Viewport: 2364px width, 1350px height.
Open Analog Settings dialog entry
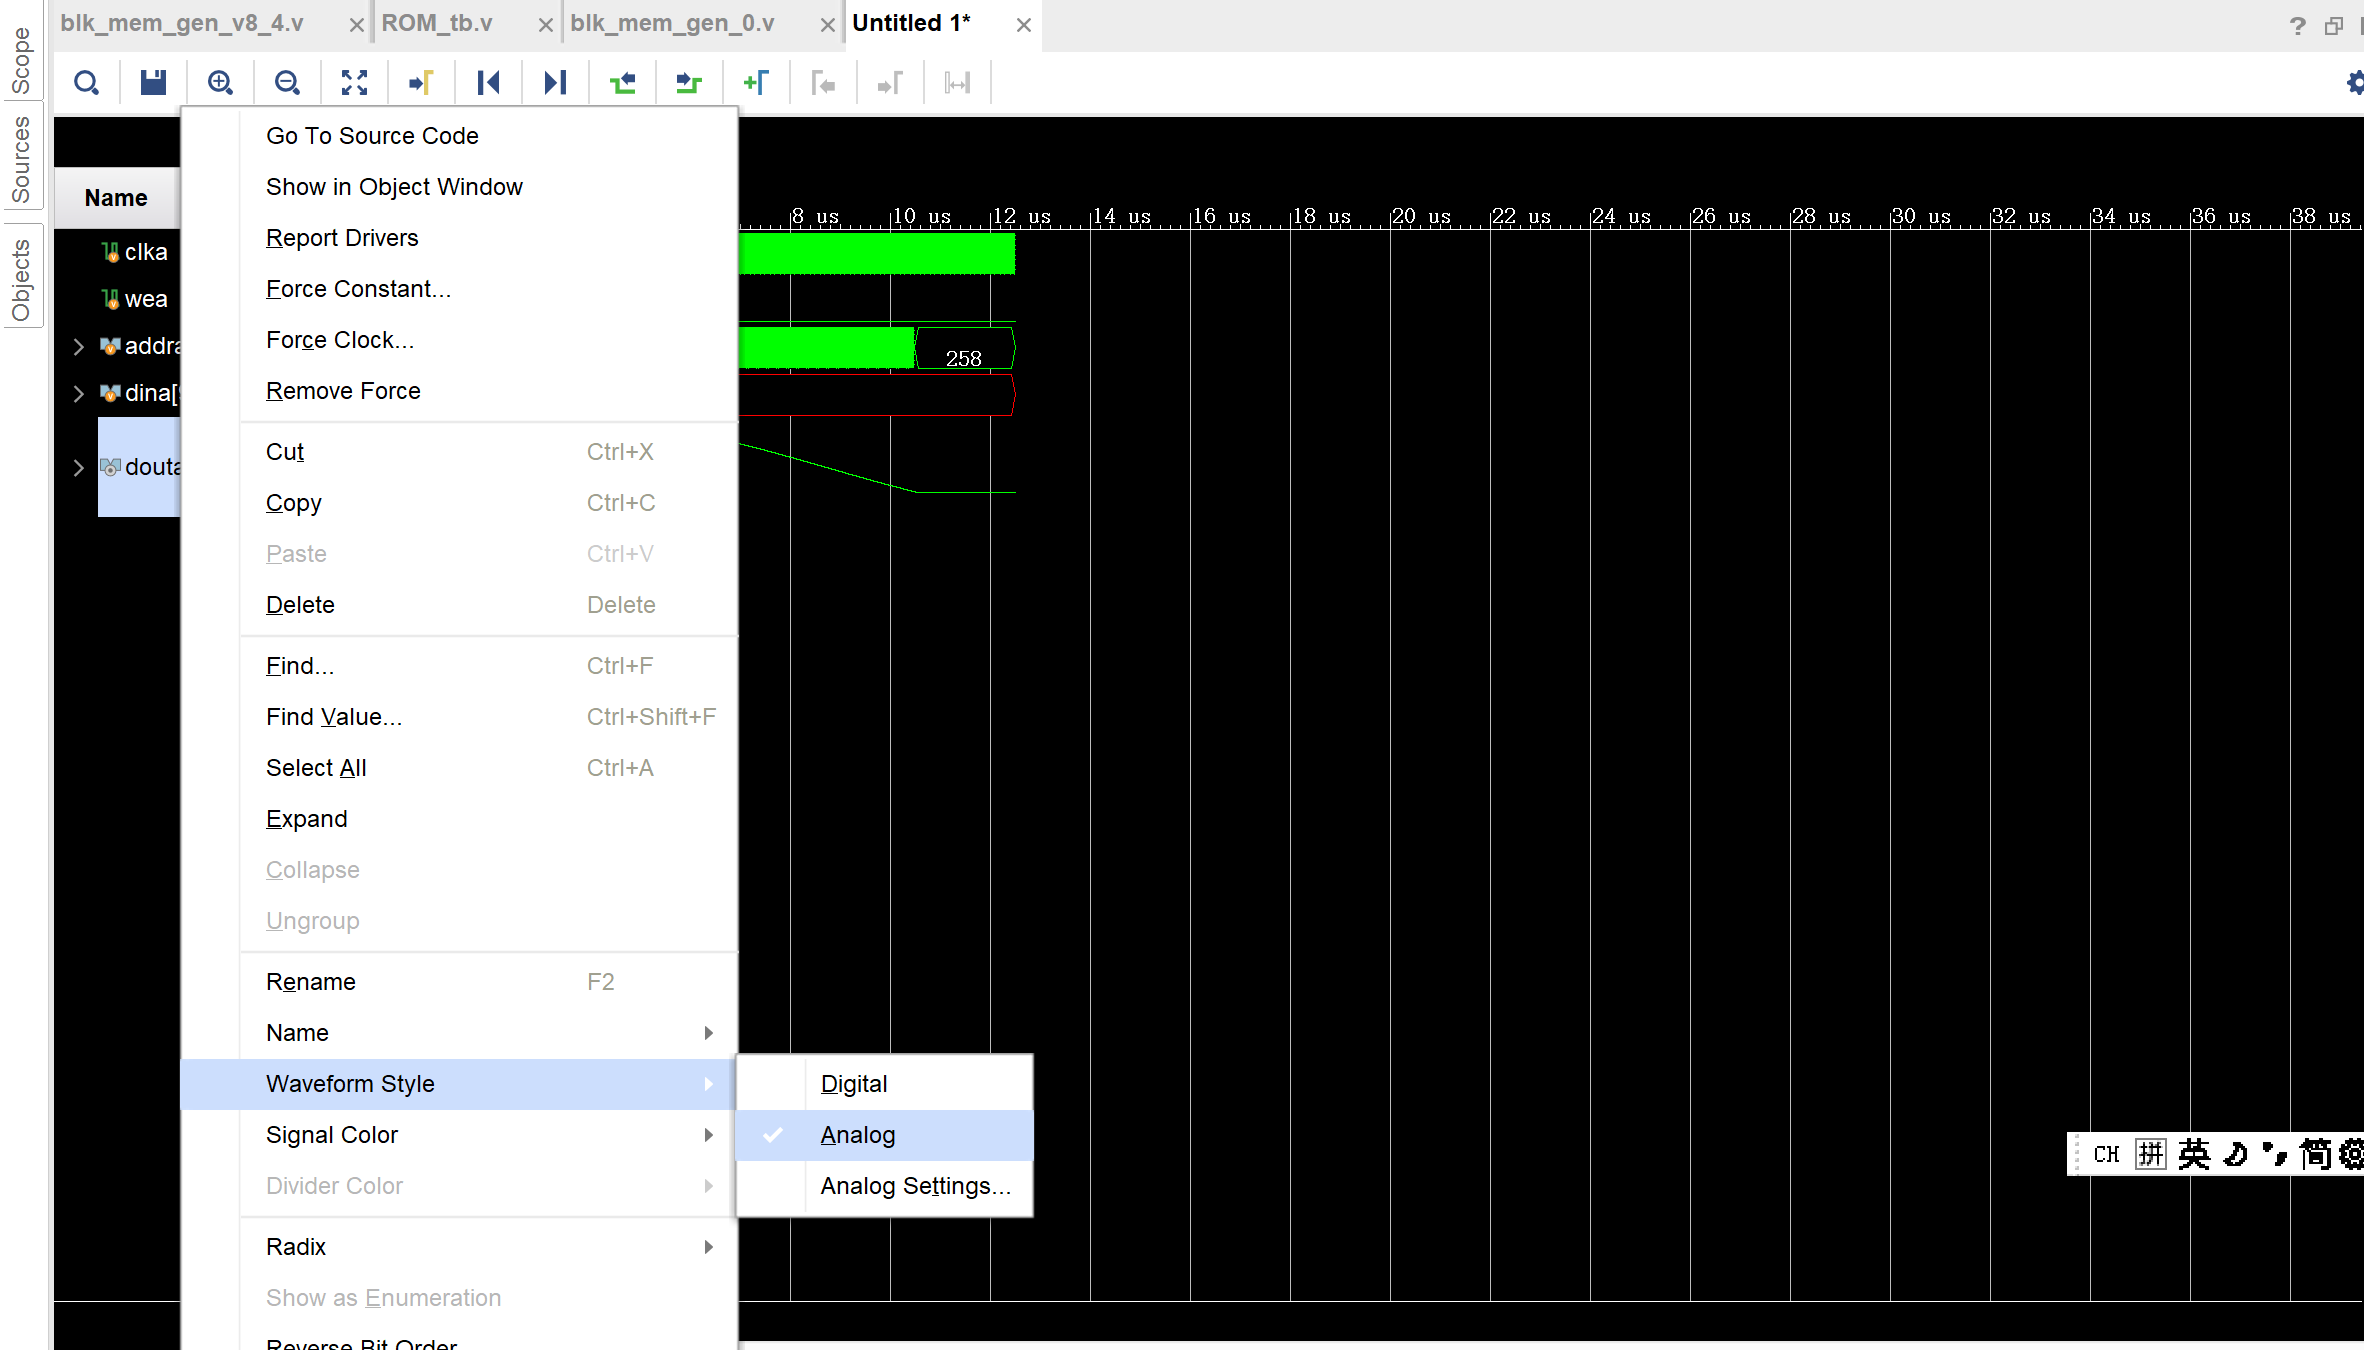(x=915, y=1186)
